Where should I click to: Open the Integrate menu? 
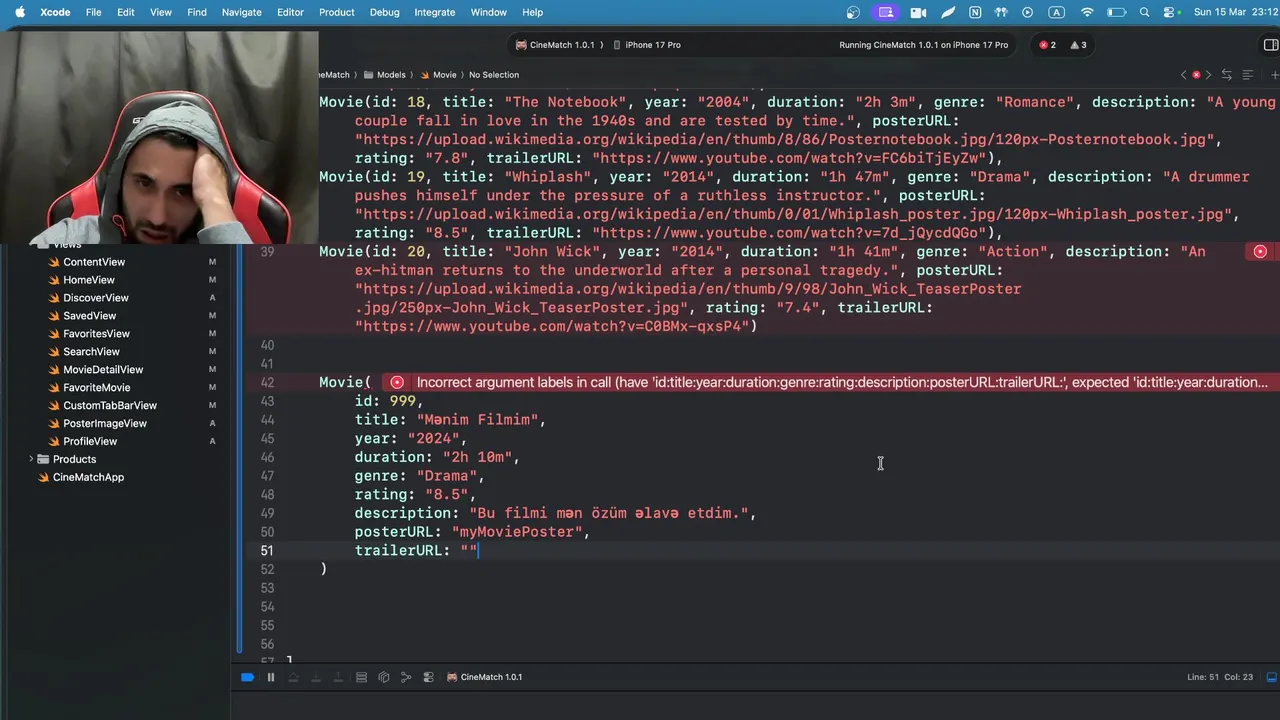tap(434, 12)
